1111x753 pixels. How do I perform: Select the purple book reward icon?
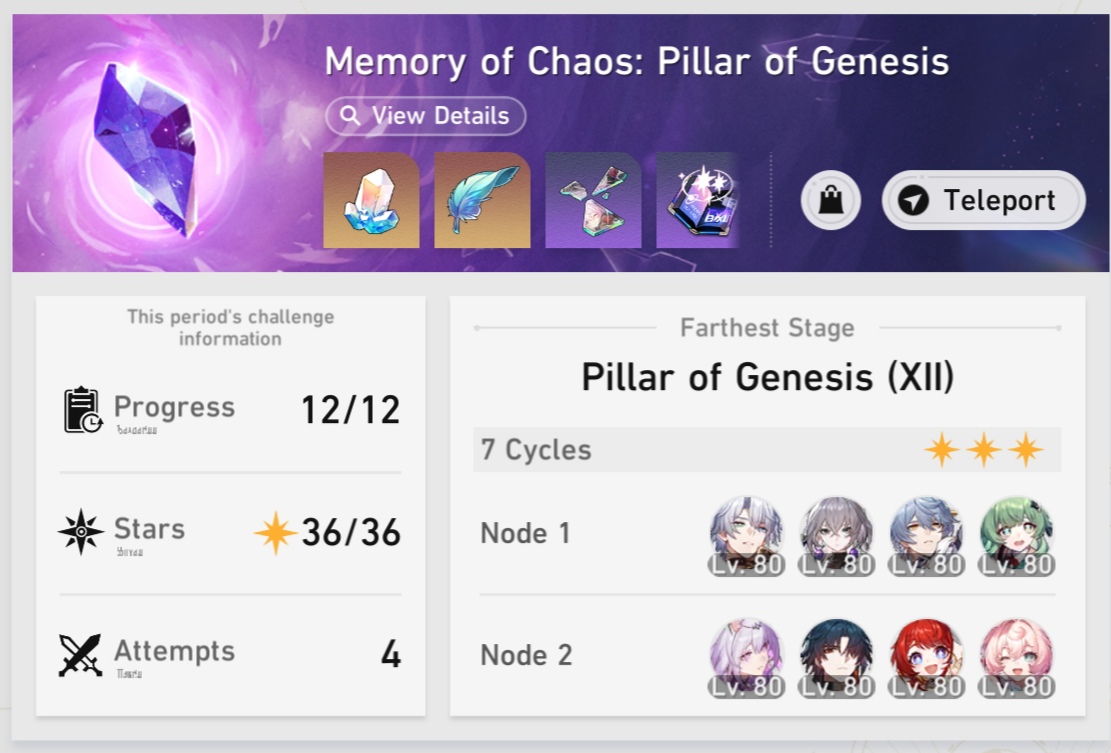tap(699, 200)
